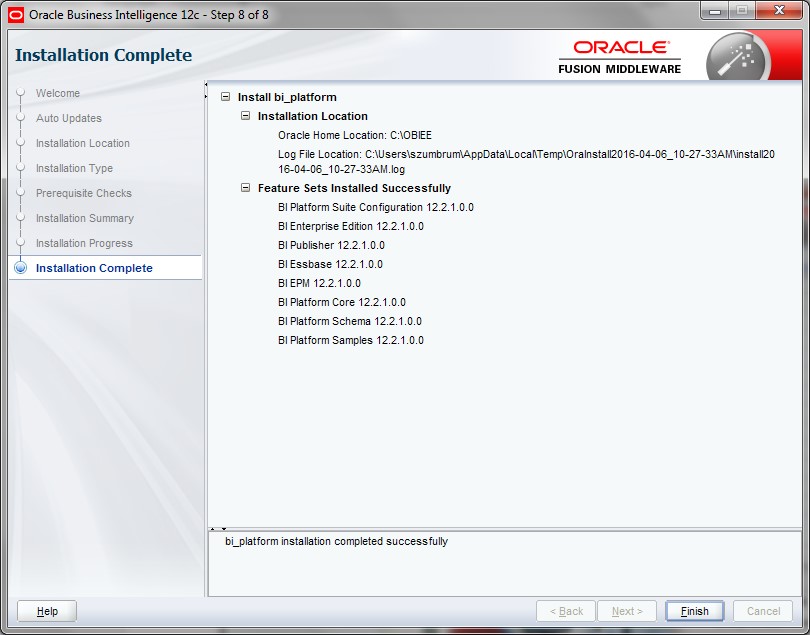810x635 pixels.
Task: Click the message pane collapse arrow
Action: 224,529
